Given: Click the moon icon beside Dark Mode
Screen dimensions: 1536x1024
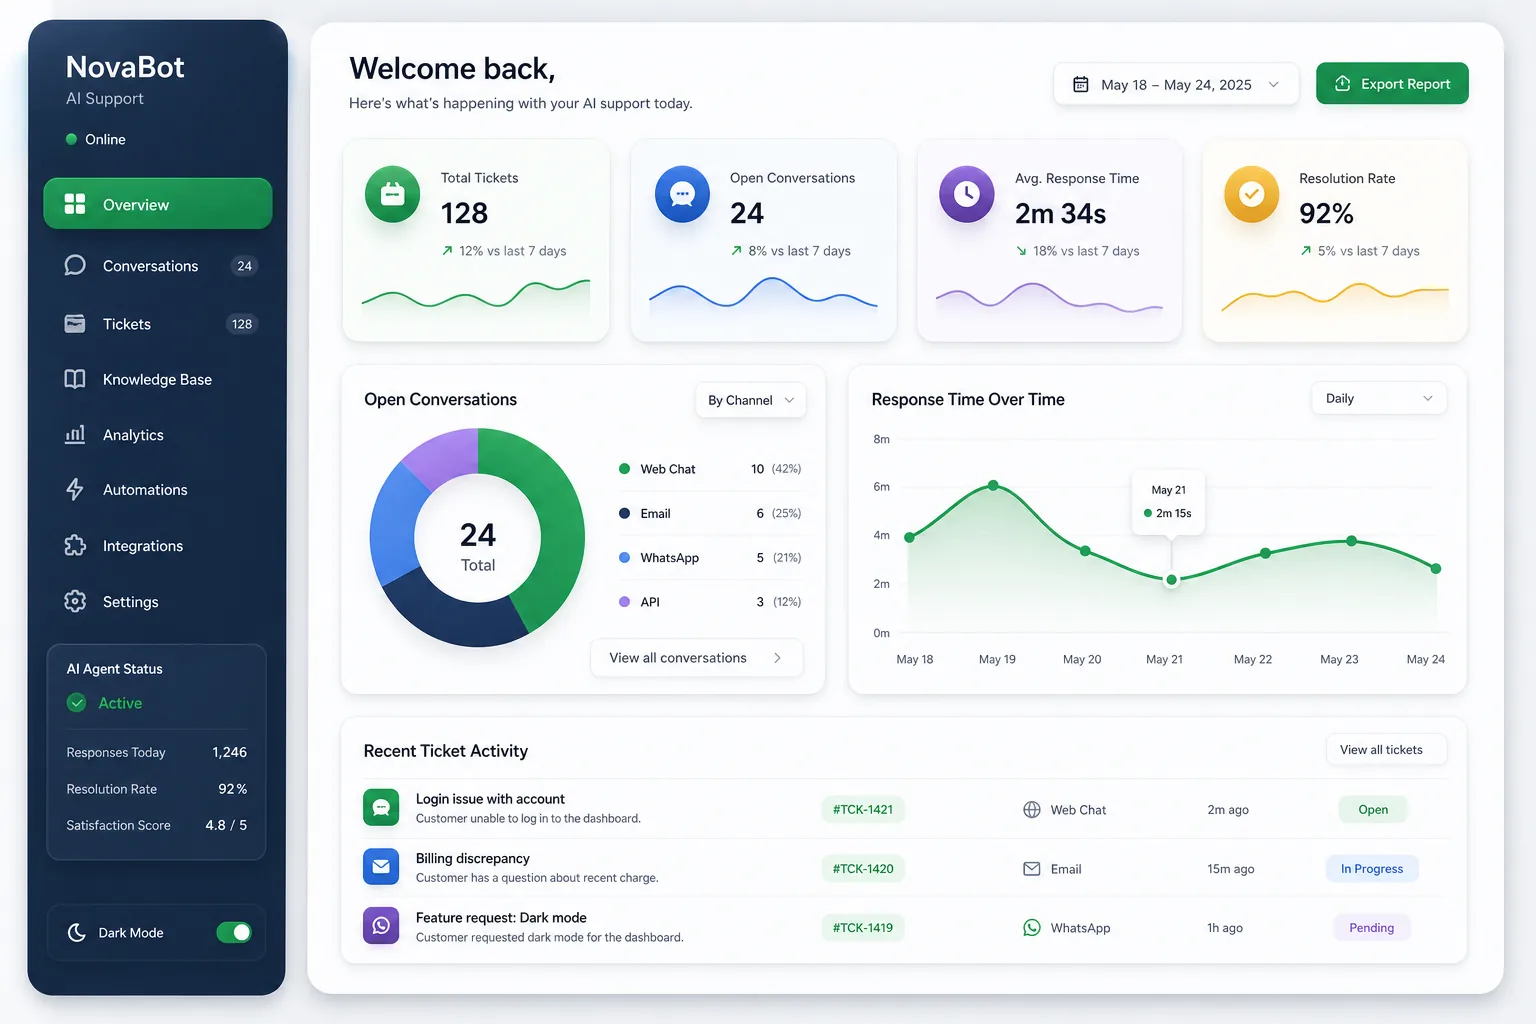Looking at the screenshot, I should (76, 933).
